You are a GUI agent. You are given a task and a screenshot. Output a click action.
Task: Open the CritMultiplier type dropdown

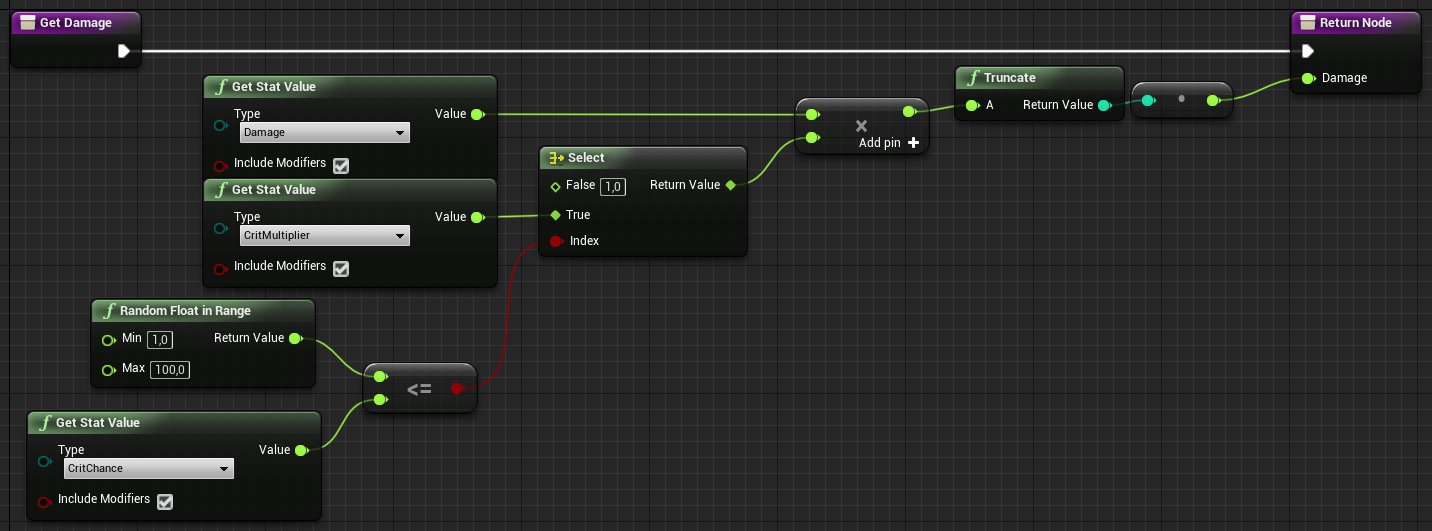(x=325, y=236)
